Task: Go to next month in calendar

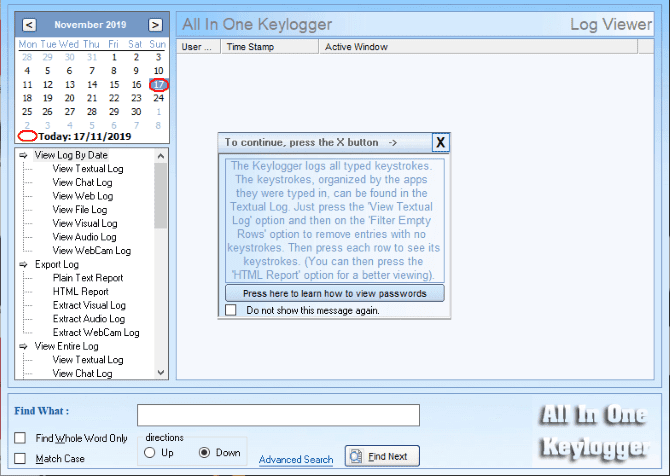Action: click(x=156, y=25)
